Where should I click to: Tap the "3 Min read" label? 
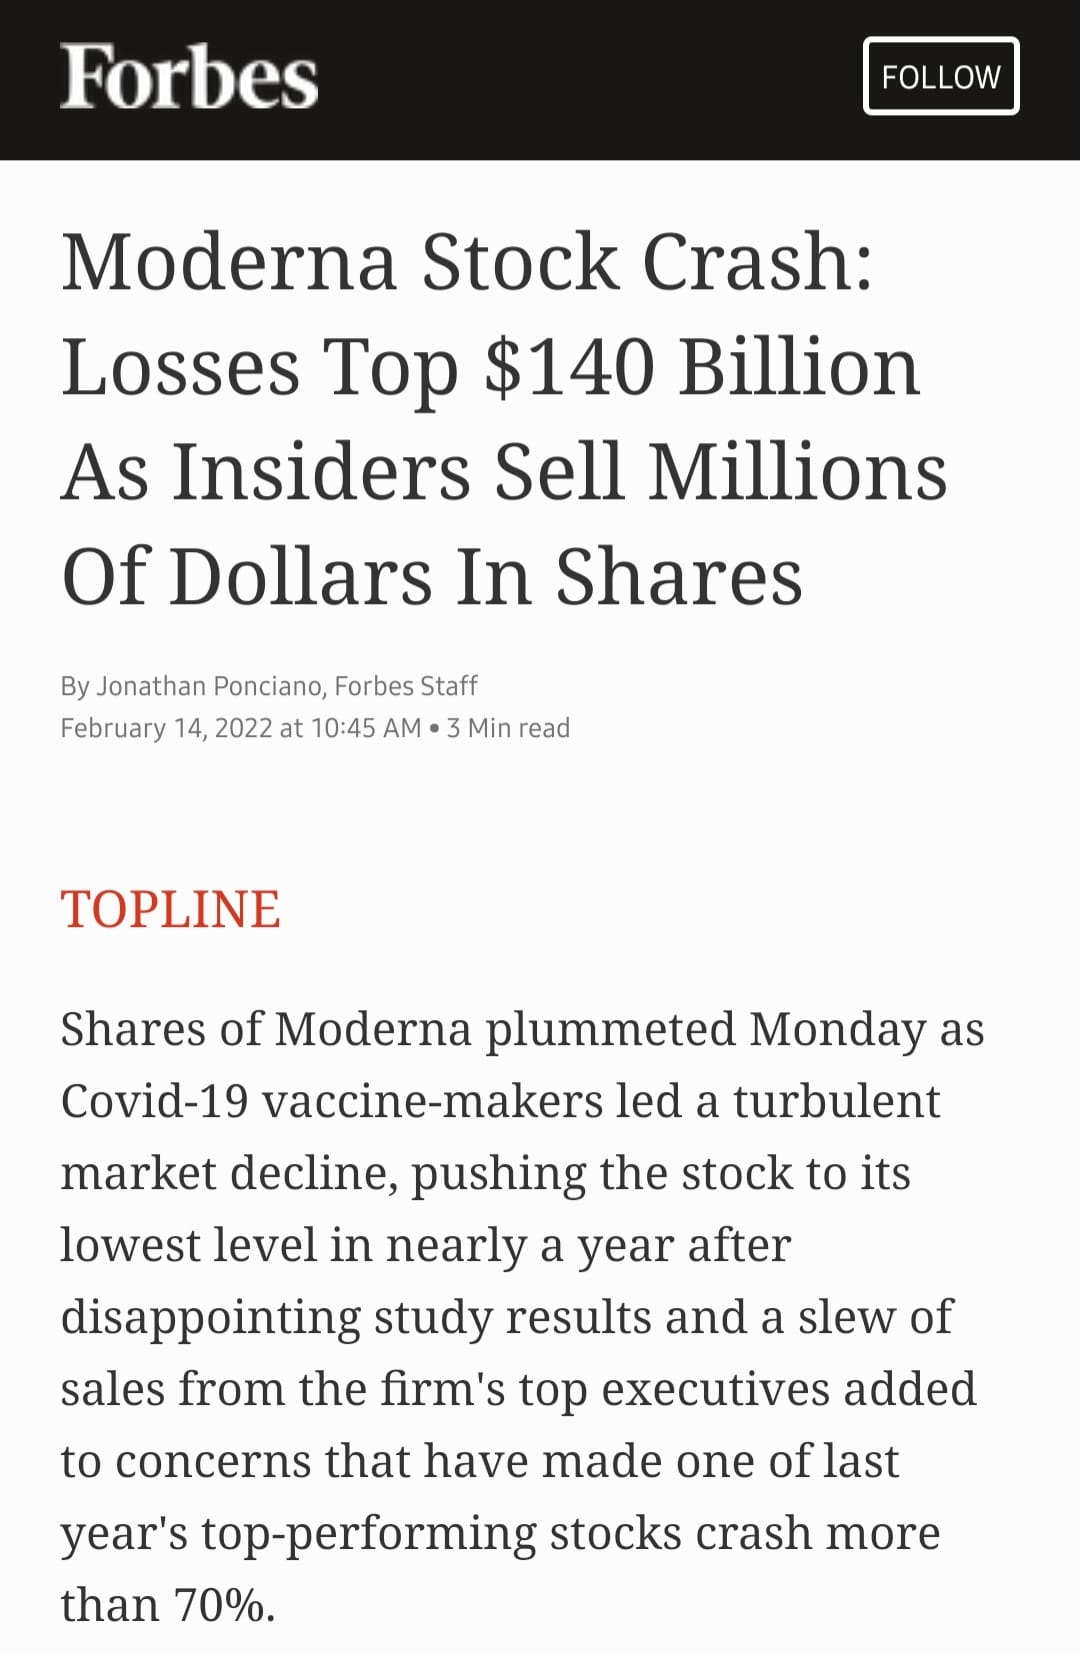coord(508,728)
